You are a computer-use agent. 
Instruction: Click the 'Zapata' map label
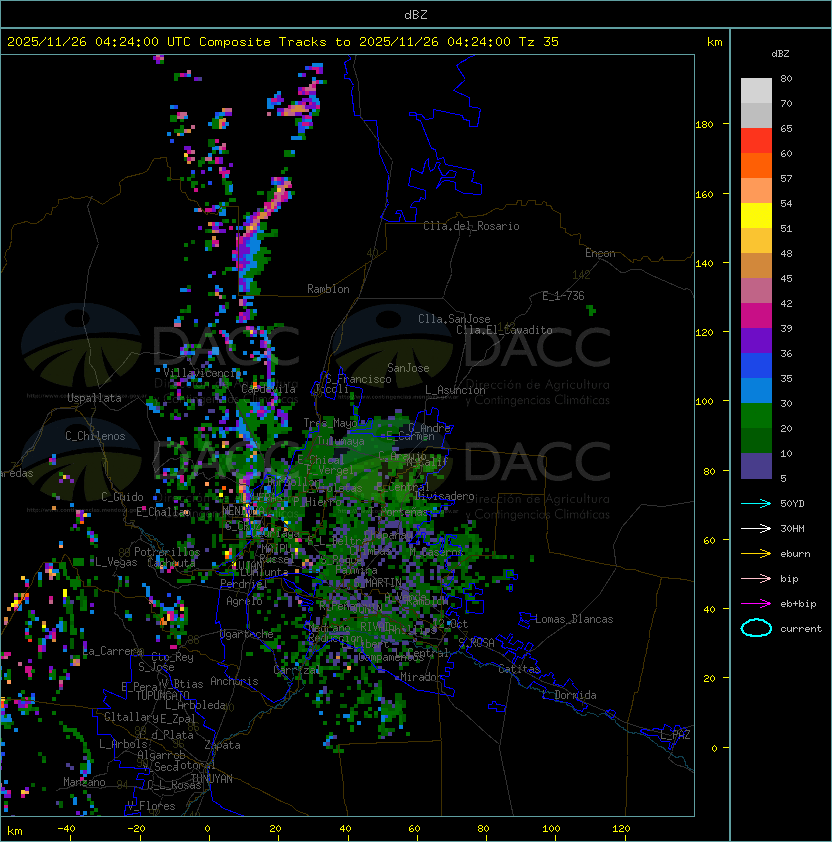point(222,745)
